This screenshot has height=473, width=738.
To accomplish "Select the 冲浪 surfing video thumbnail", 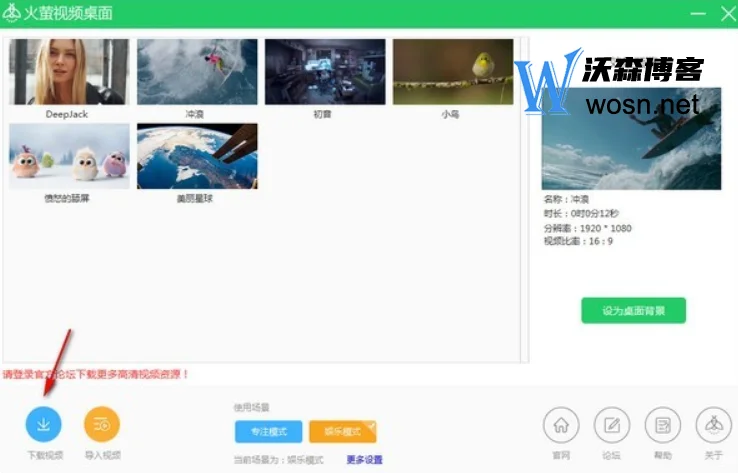I will [197, 72].
